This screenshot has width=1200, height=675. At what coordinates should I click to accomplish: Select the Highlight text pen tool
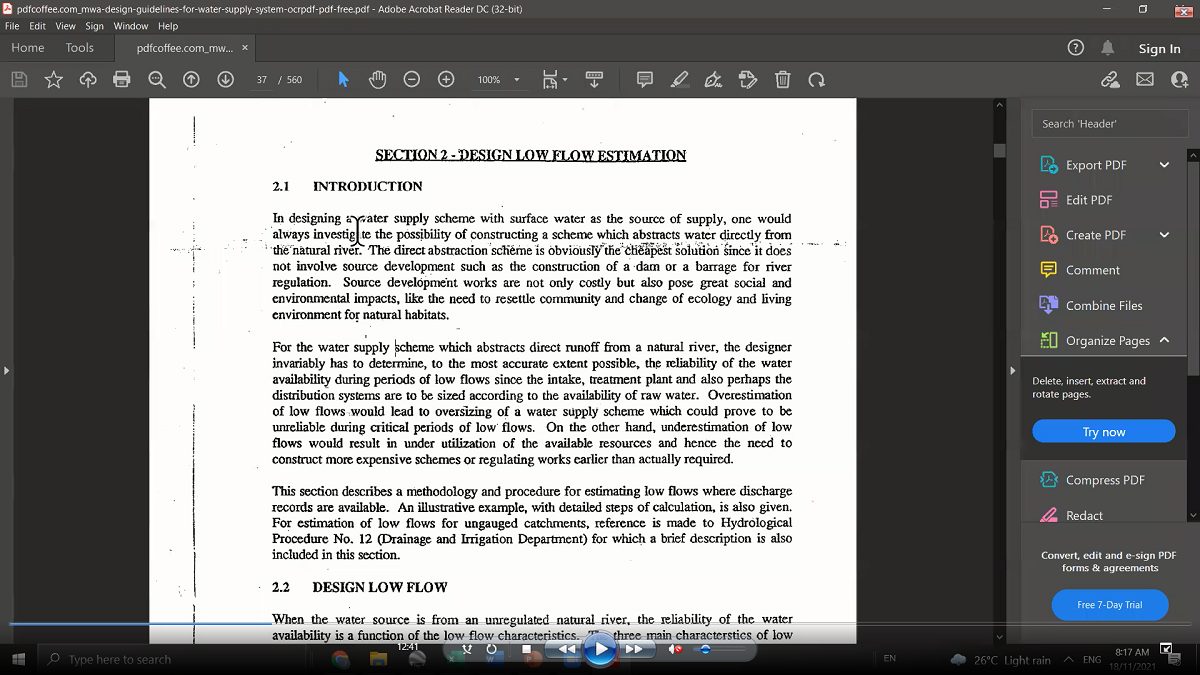point(679,80)
